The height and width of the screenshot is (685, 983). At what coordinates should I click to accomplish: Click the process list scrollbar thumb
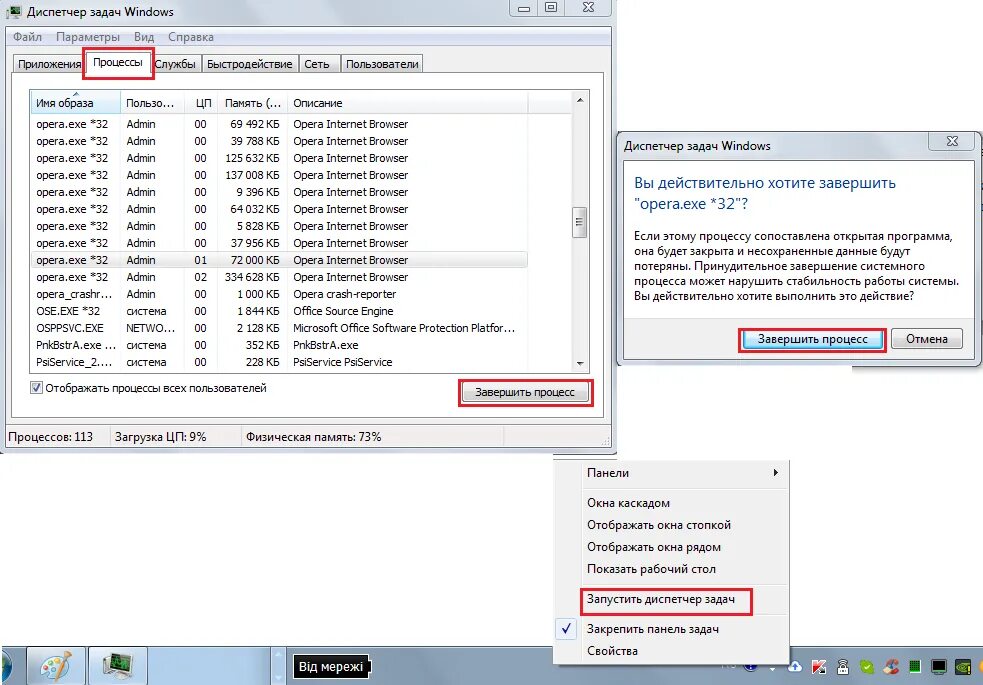tap(580, 222)
